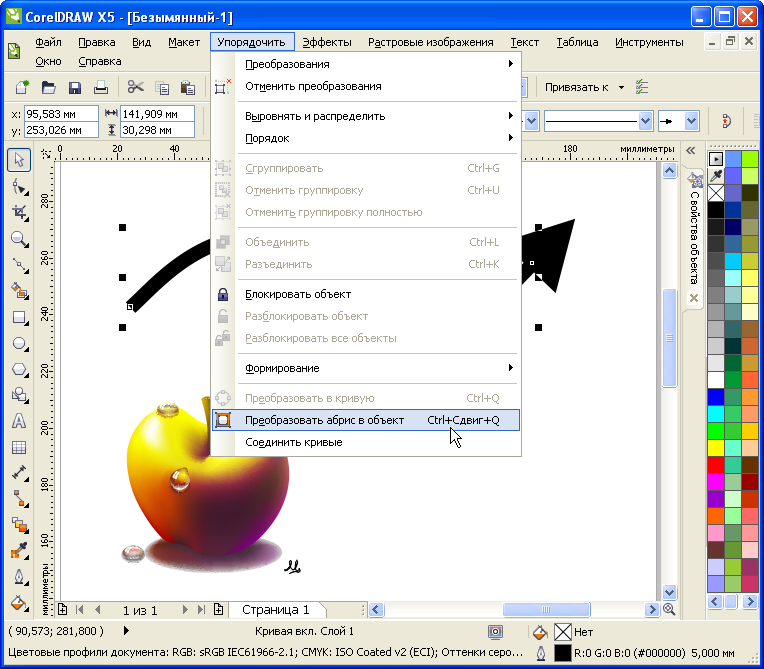764x669 pixels.
Task: Pick the no-color X swatch
Action: click(x=716, y=193)
